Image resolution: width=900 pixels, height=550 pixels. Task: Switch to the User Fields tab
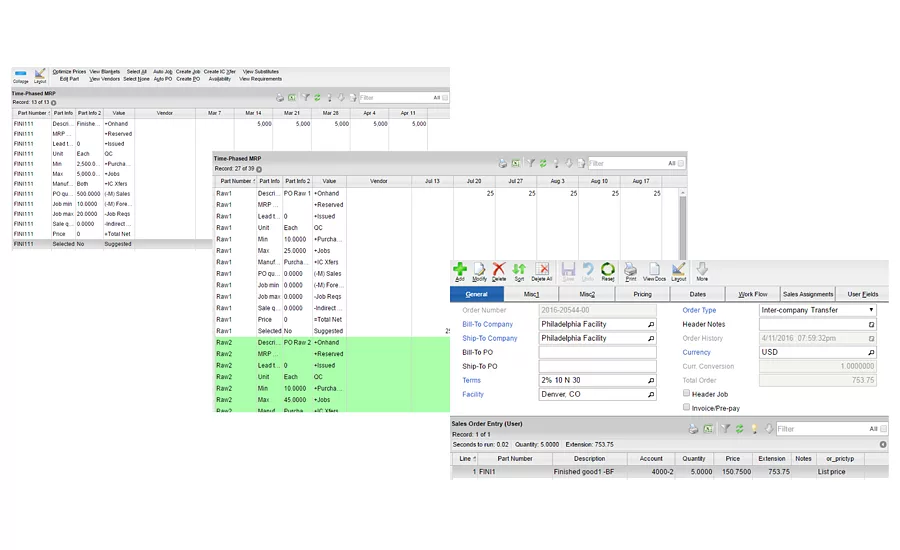pyautogui.click(x=863, y=294)
